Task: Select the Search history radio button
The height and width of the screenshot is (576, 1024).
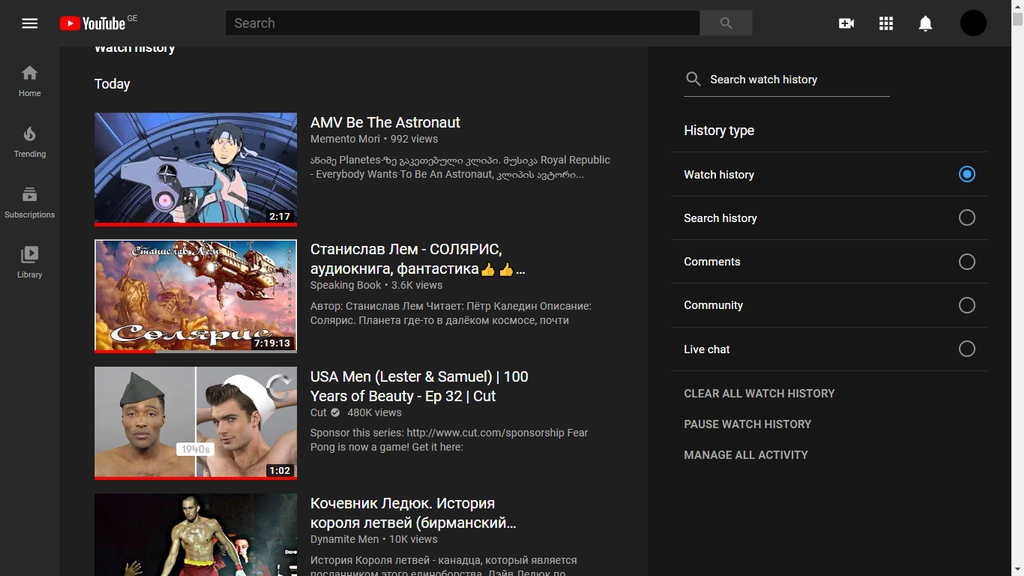Action: 967,217
